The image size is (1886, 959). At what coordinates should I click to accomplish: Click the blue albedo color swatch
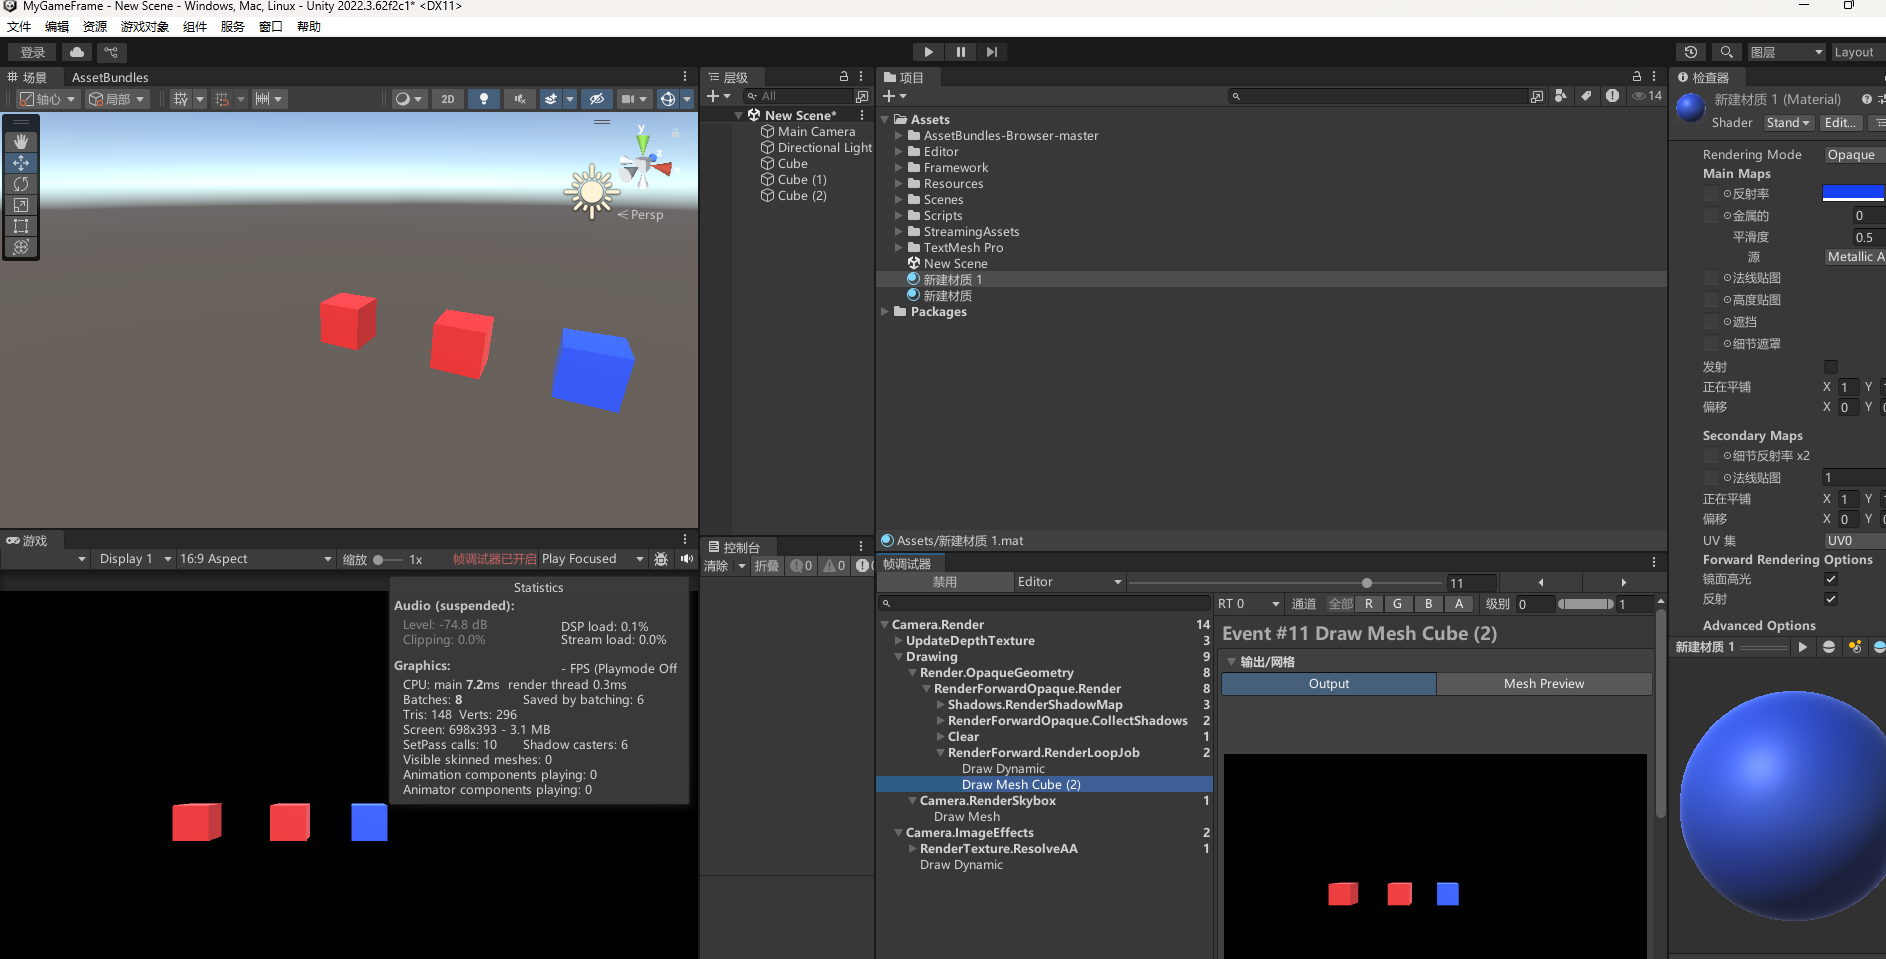pos(1852,193)
